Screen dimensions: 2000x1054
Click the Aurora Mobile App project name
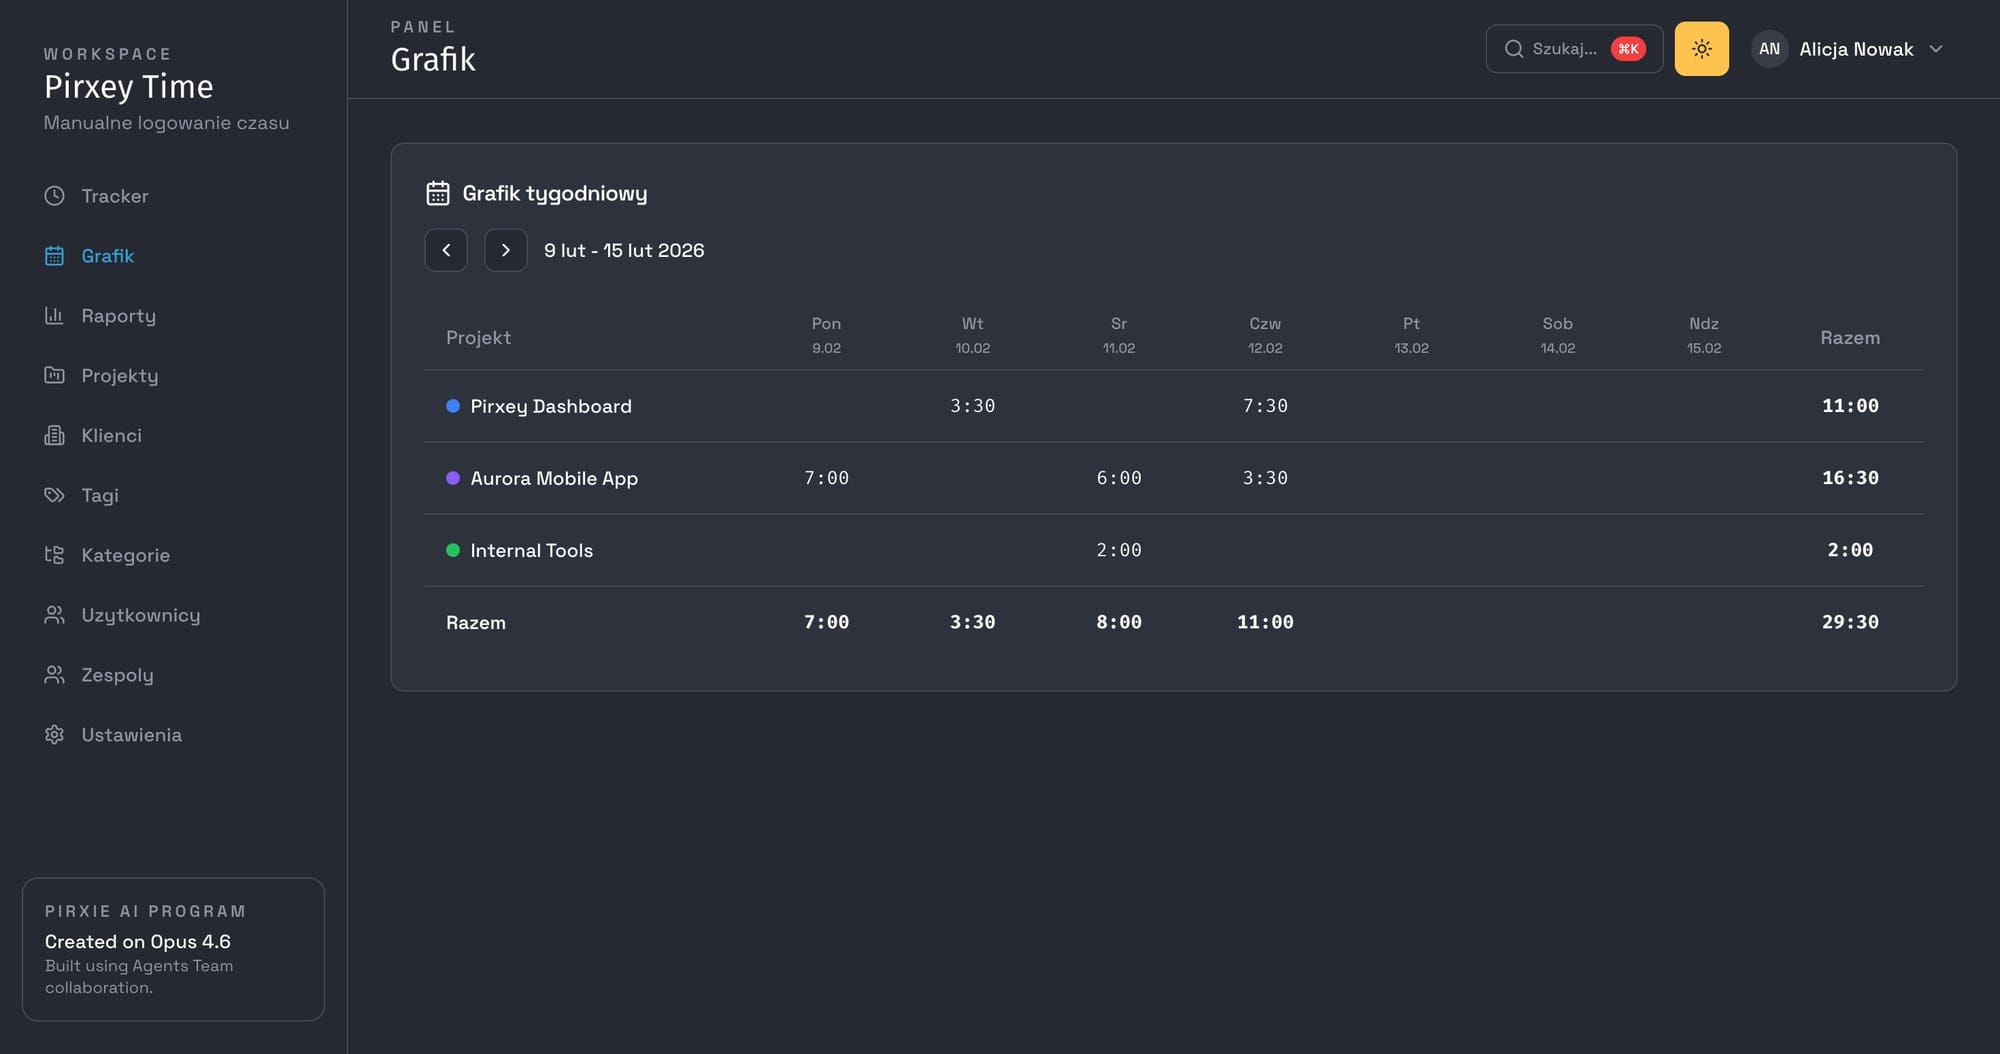(x=554, y=478)
